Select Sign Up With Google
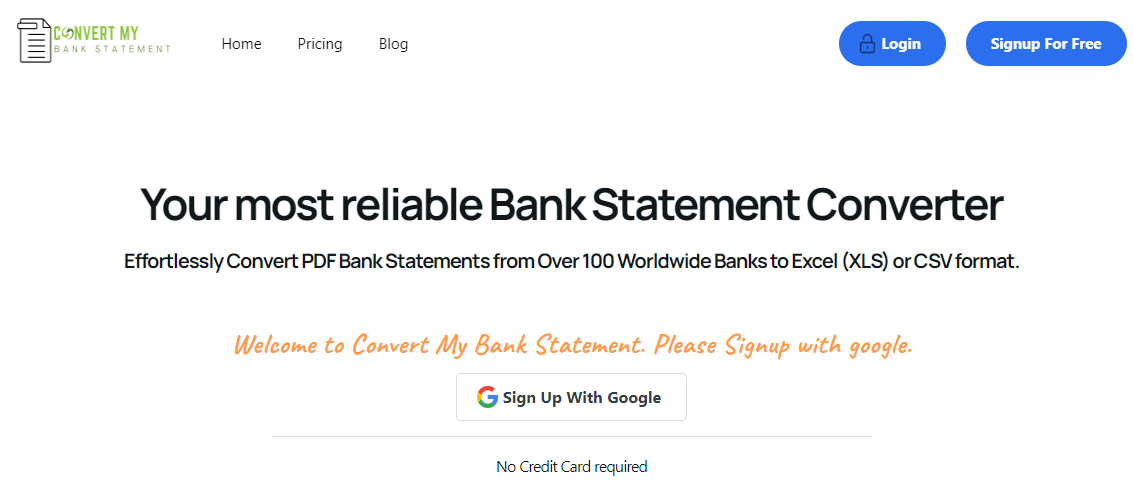 (x=572, y=397)
